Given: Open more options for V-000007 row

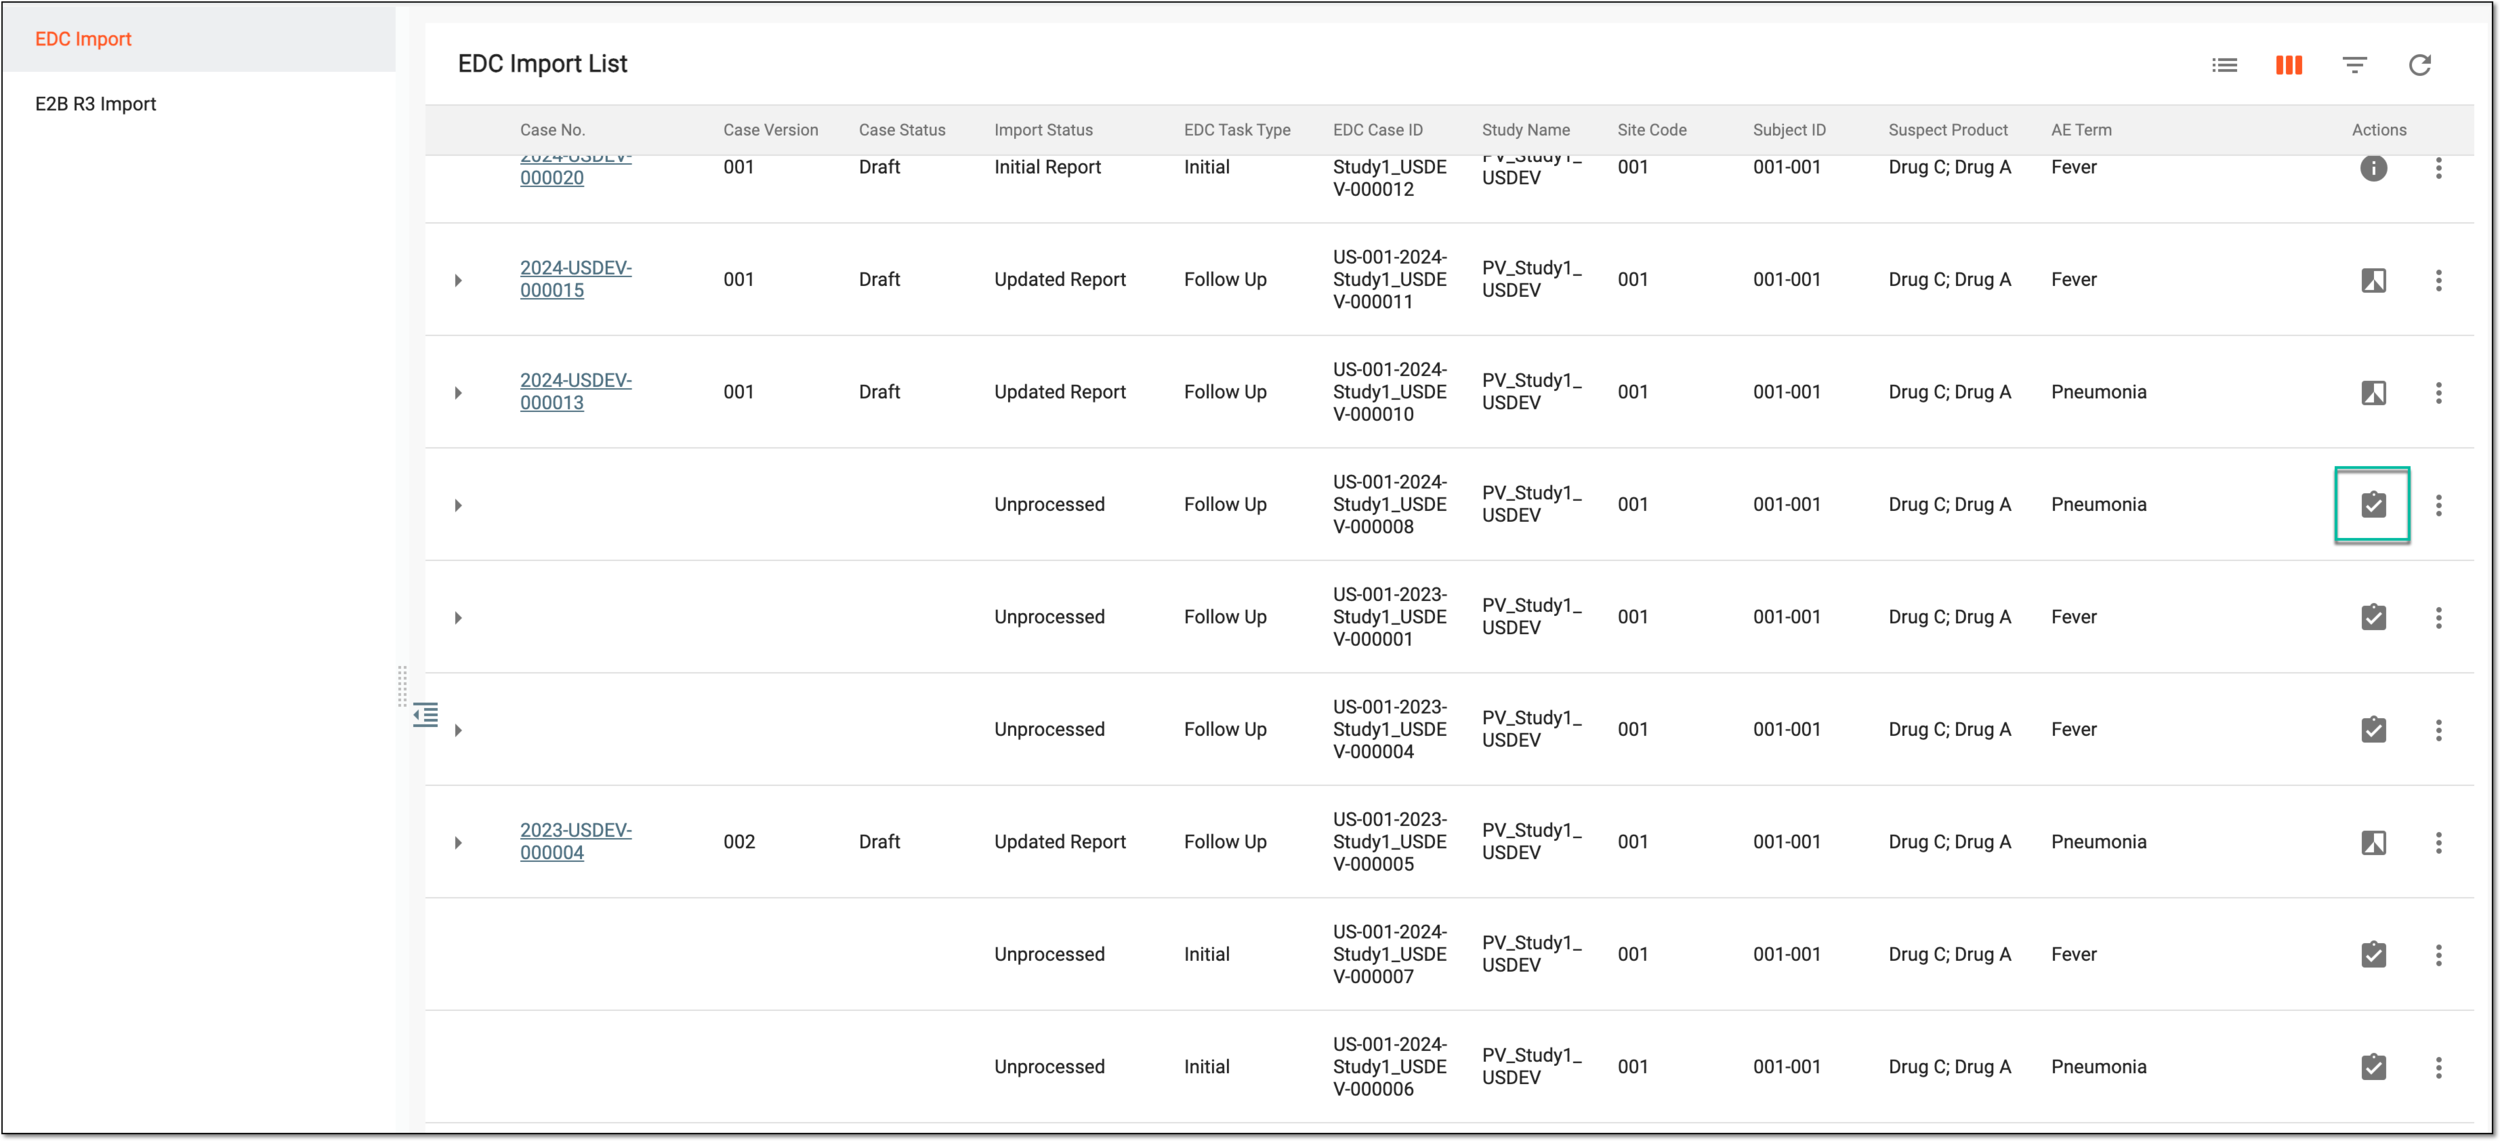Looking at the screenshot, I should point(2438,955).
